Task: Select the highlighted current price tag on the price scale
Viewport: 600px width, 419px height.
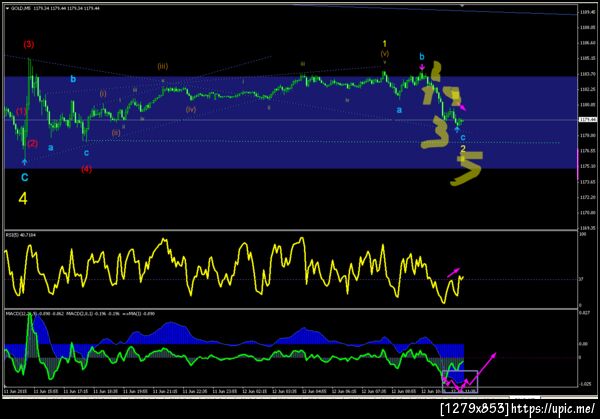Action: coord(588,120)
